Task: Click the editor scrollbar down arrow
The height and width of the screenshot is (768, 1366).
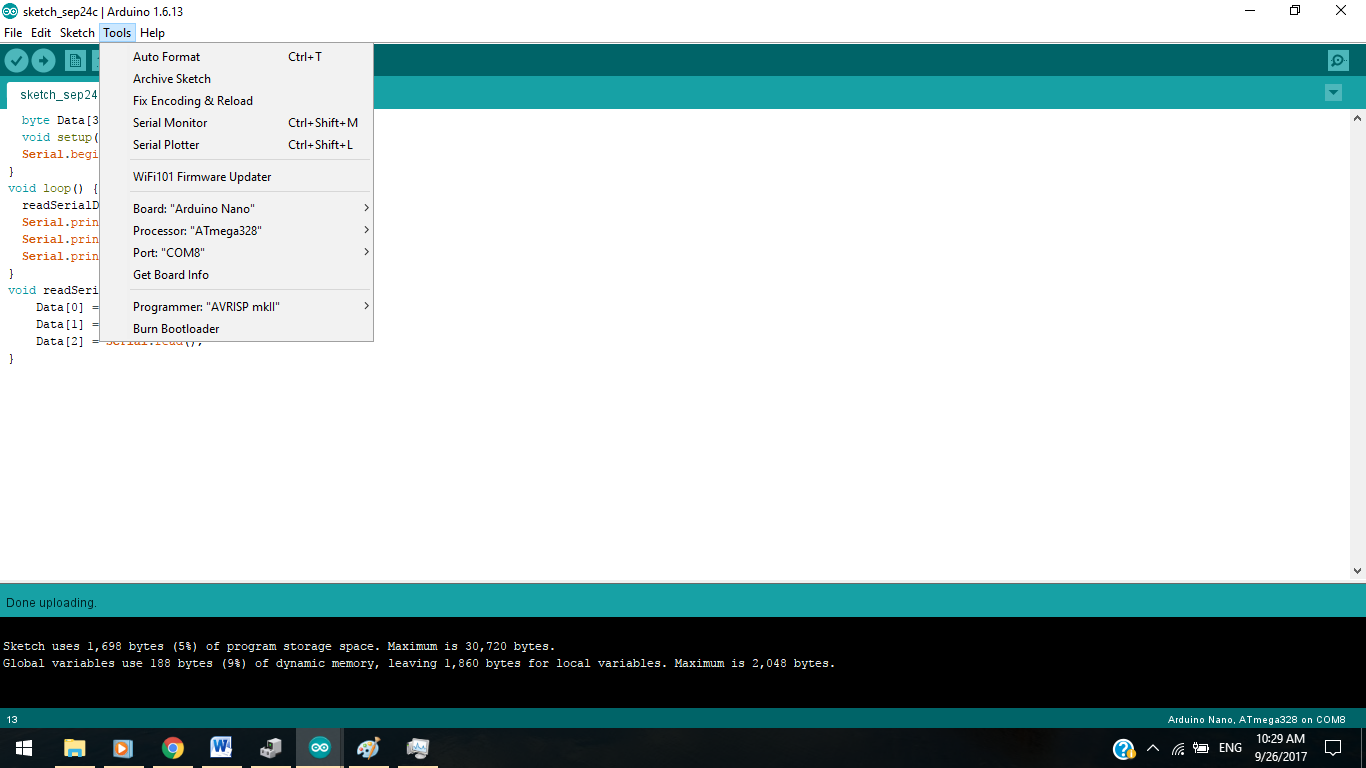Action: 1357,571
